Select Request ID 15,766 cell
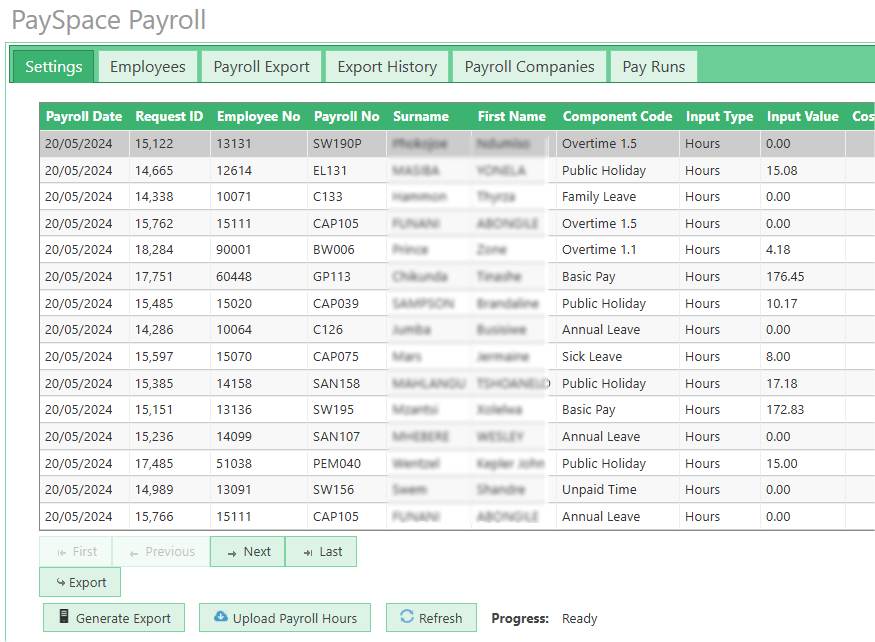 pyautogui.click(x=170, y=516)
